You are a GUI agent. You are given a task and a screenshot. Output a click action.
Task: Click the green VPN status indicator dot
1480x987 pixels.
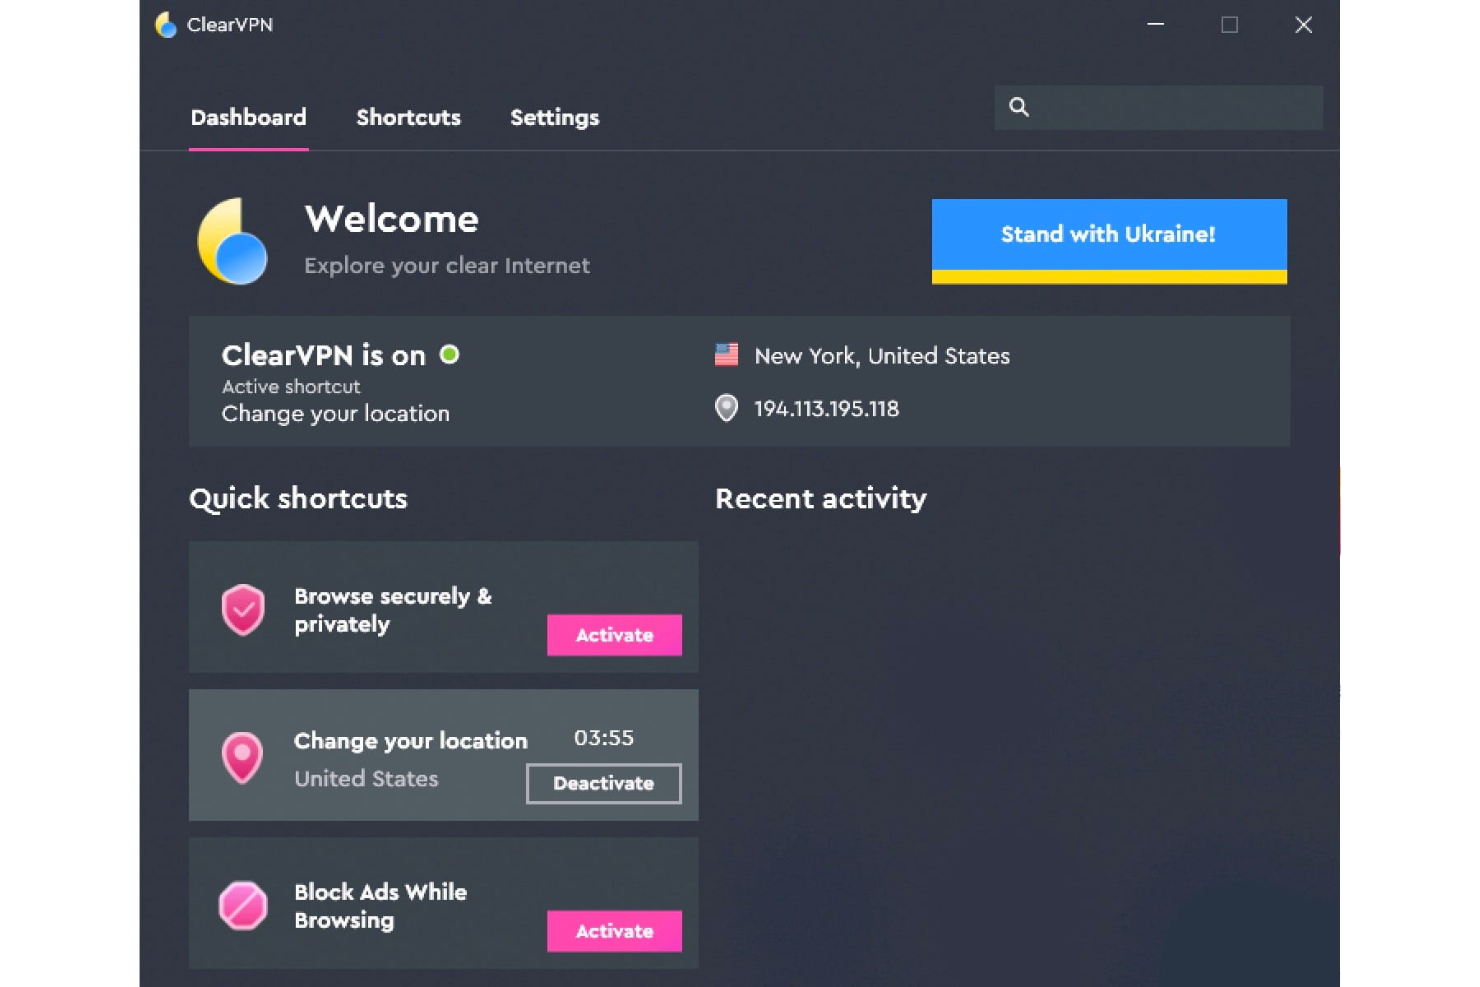click(449, 354)
